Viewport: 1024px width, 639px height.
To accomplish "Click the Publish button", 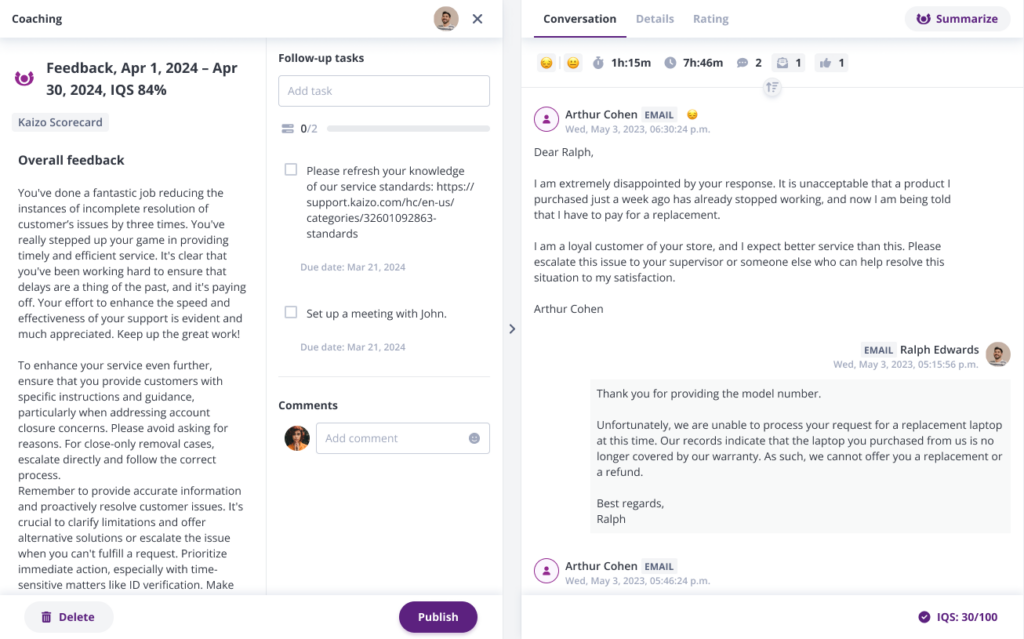I will 438,617.
